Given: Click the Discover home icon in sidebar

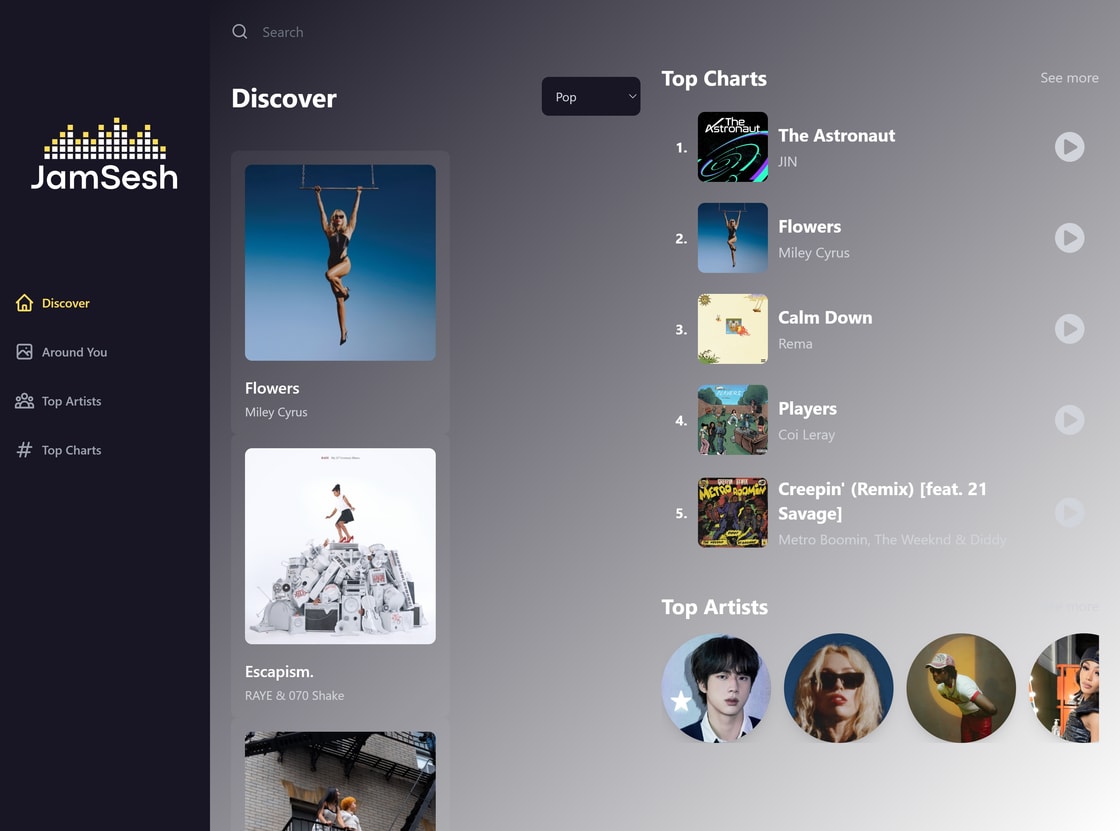Looking at the screenshot, I should point(24,303).
